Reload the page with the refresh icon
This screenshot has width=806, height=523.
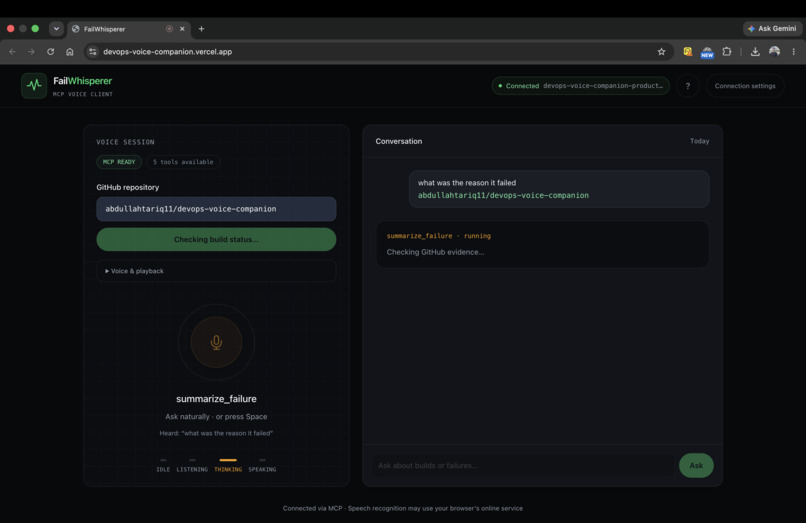[x=50, y=51]
